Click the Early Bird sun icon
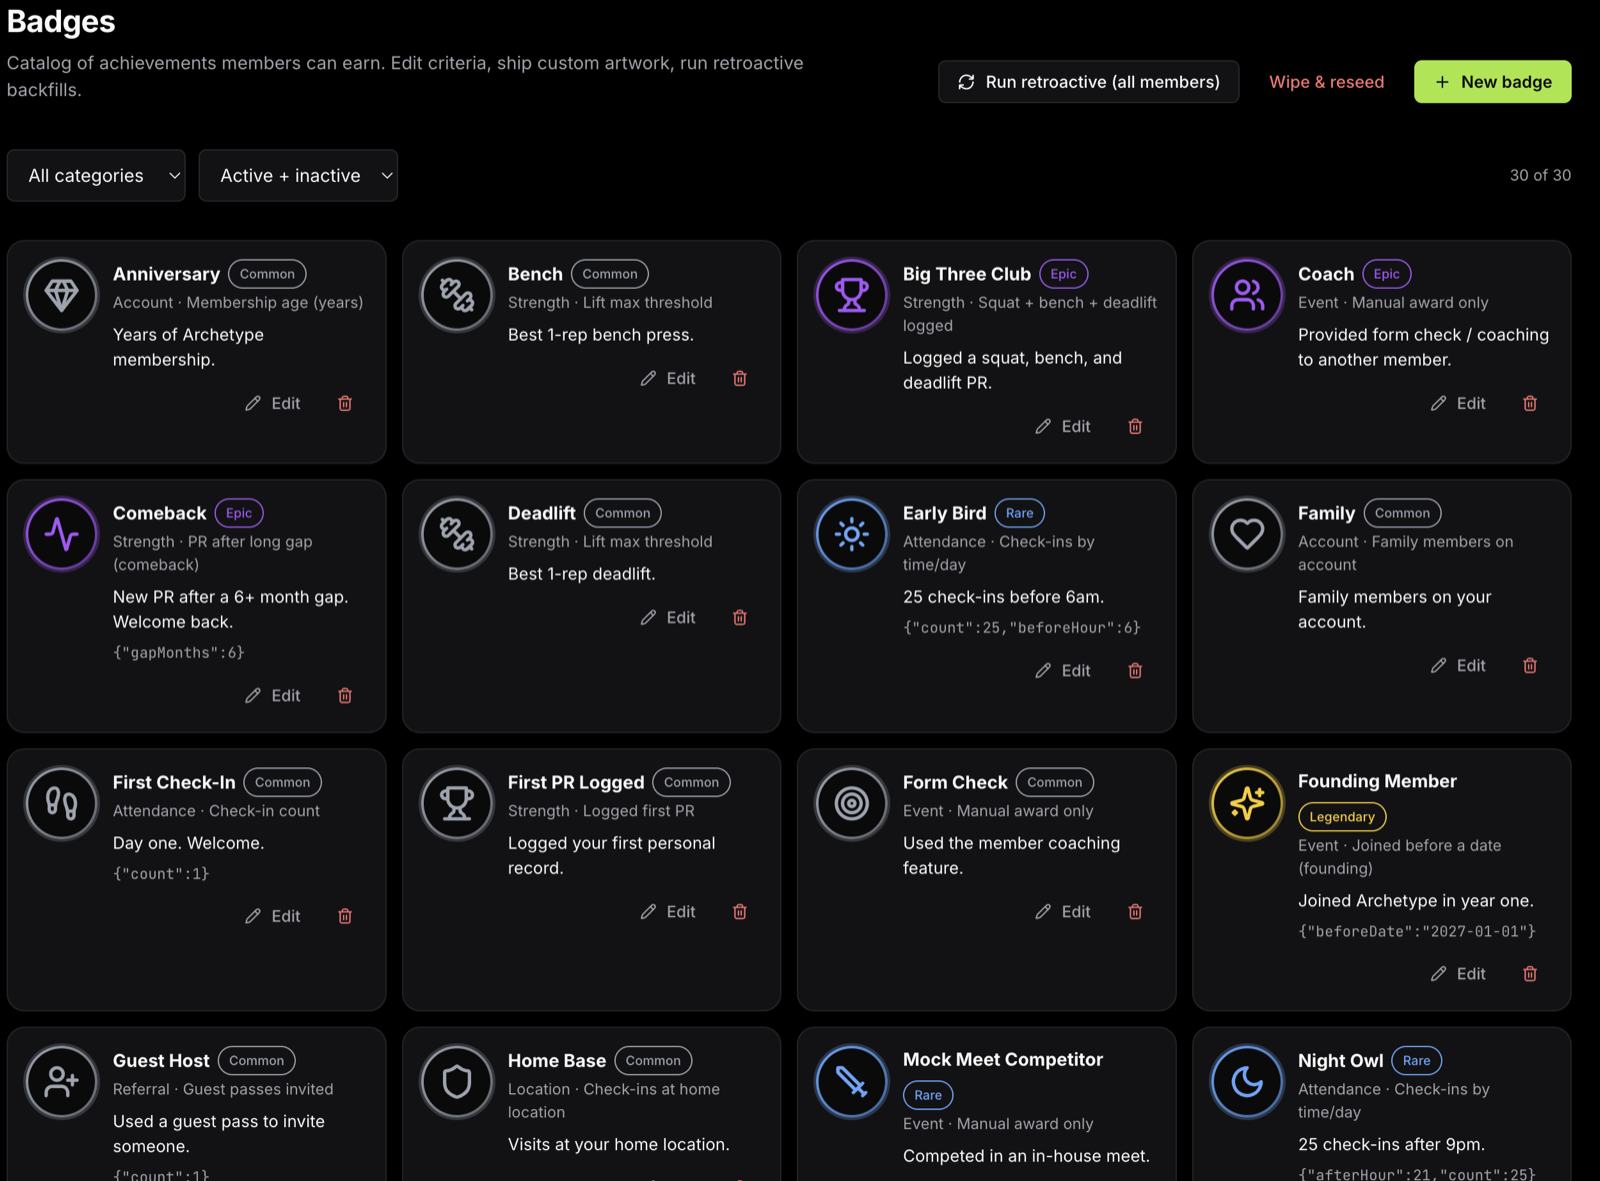Viewport: 1600px width, 1181px height. coord(852,534)
